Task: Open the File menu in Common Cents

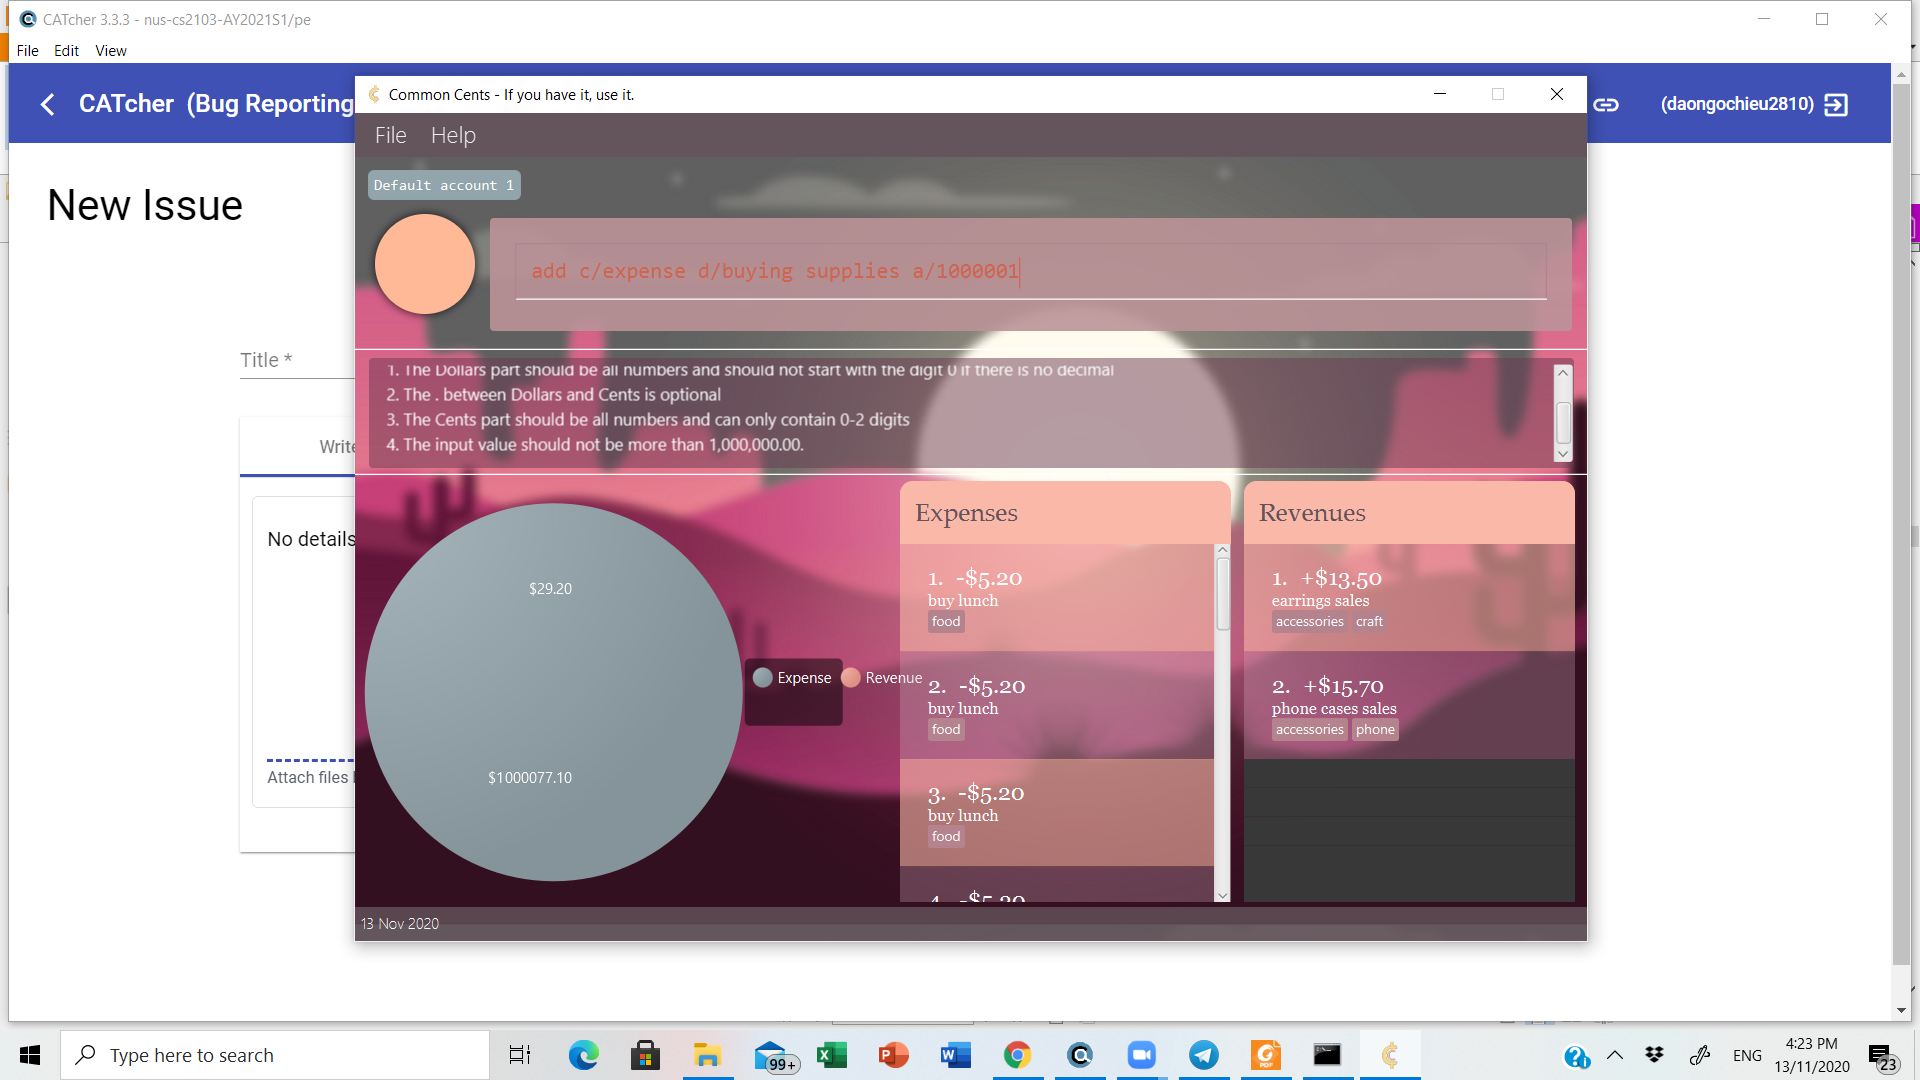Action: (x=390, y=135)
